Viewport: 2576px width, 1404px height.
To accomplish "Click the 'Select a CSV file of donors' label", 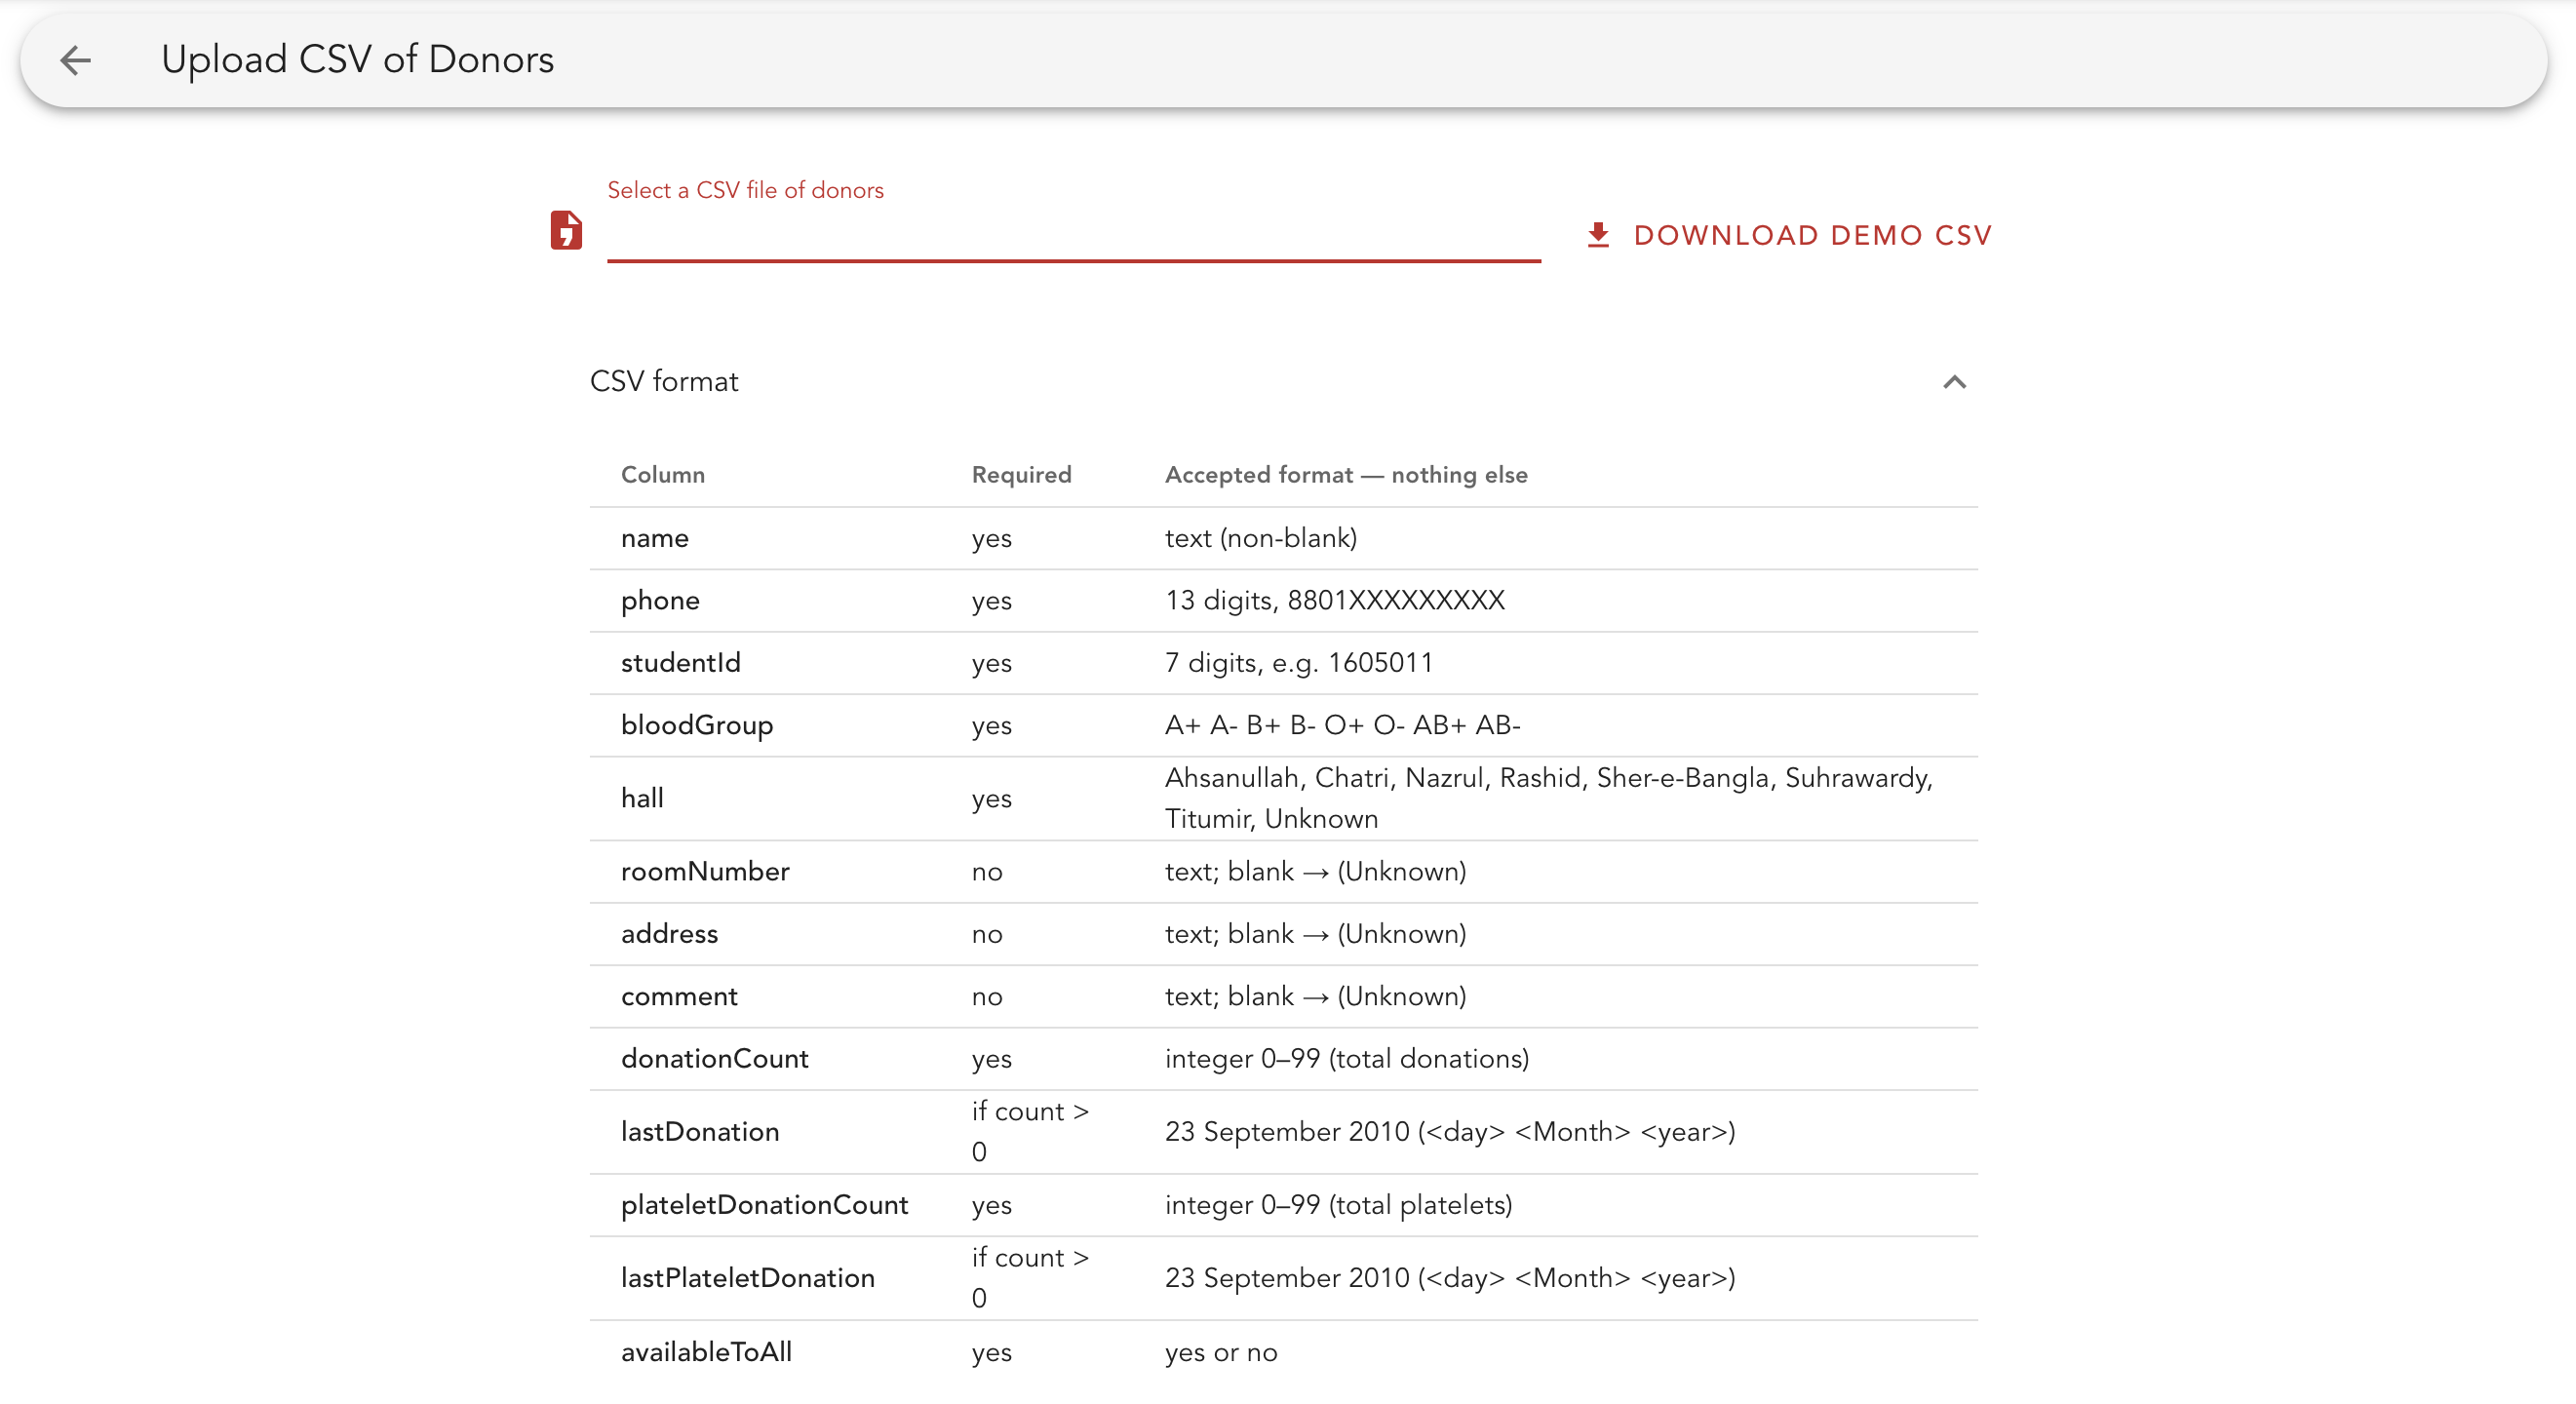I will [x=745, y=190].
